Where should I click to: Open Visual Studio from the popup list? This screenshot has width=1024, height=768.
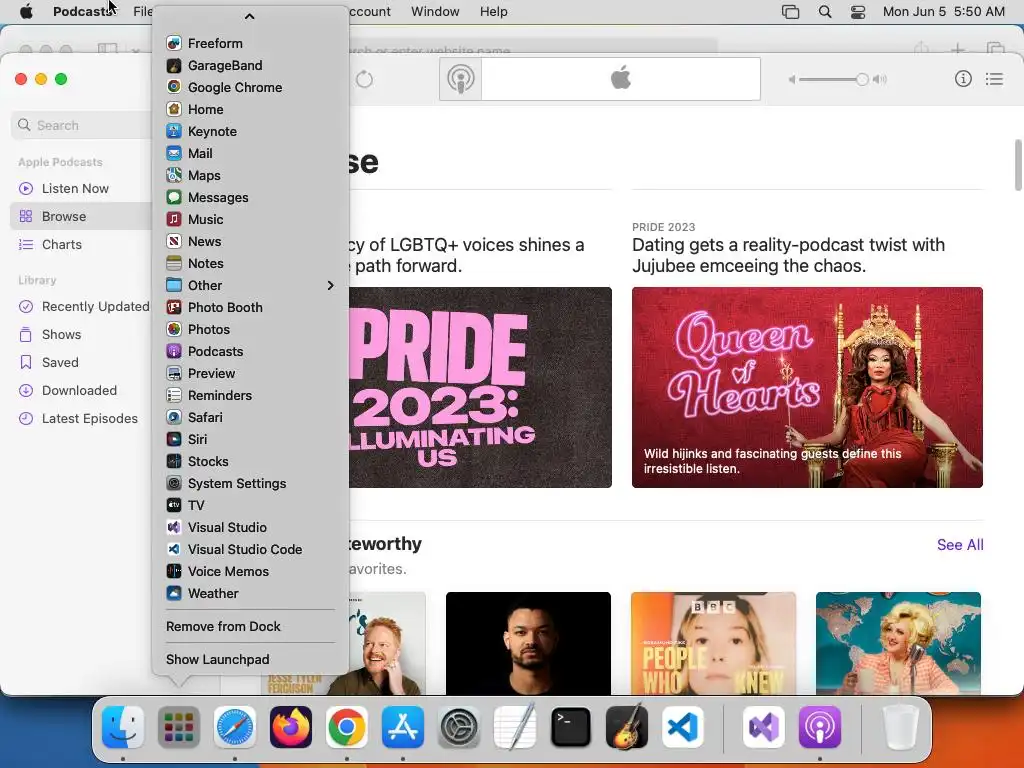[249, 527]
